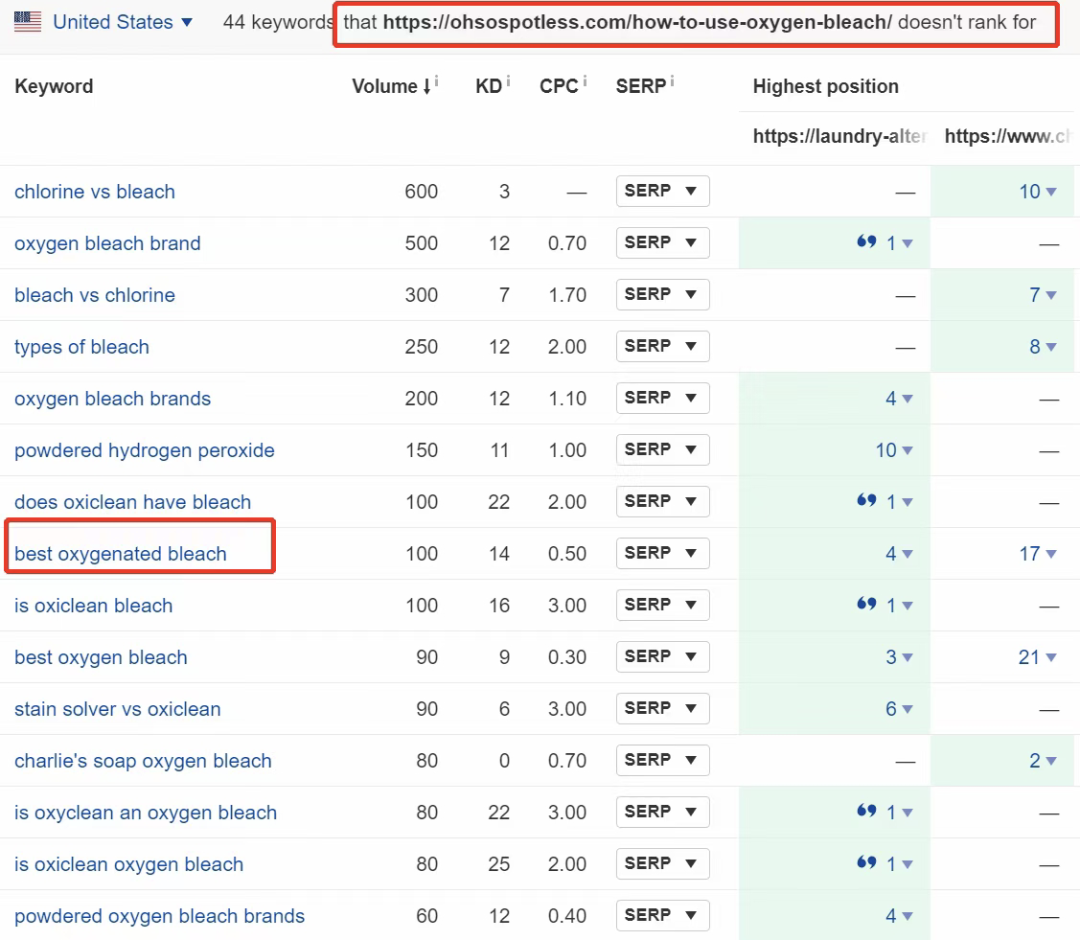
Task: Click the info icon beside KD header
Action: [508, 82]
